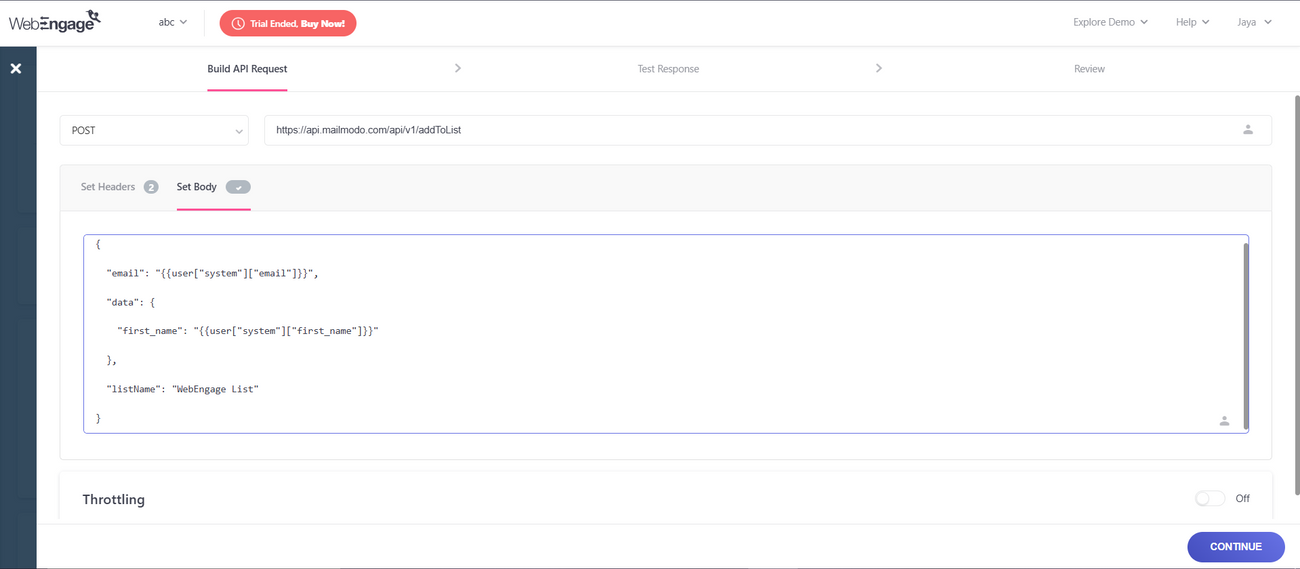Click the WebEngage logo
The image size is (1300, 569).
coord(55,21)
